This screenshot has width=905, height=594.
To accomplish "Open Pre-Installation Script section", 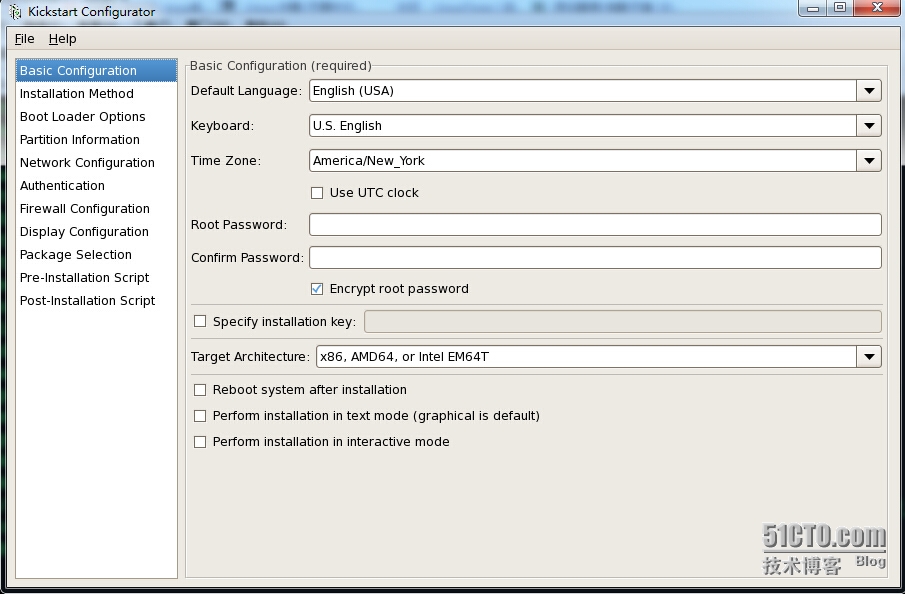I will coord(96,278).
